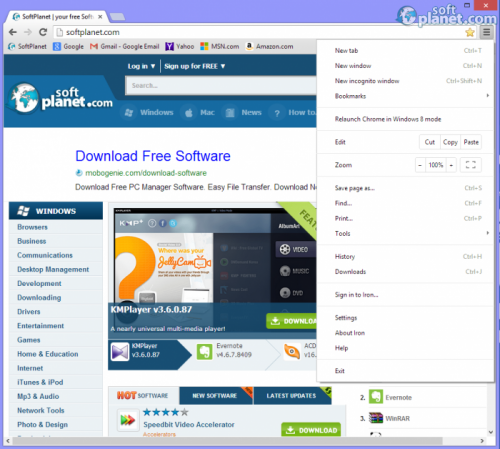500x449 pixels.
Task: Open a new tab with tab button
Action: (117, 16)
